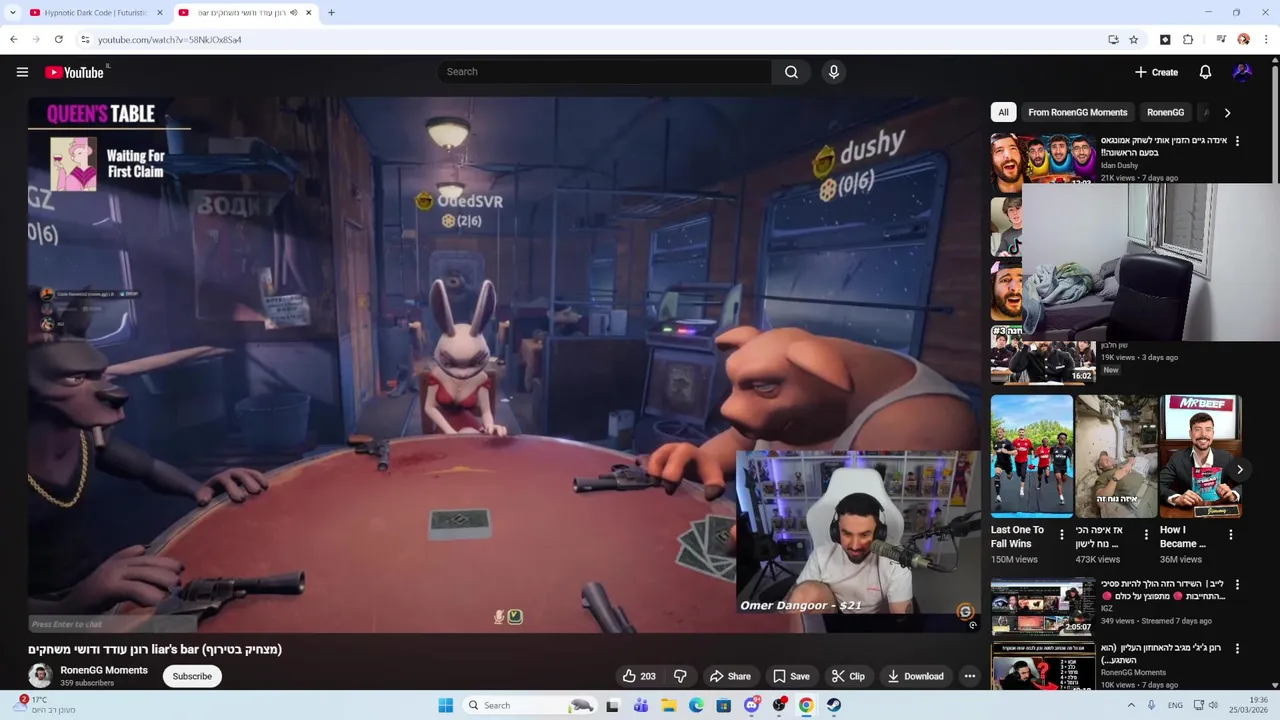Open Microsoft Store from the taskbar
This screenshot has width=1280, height=720.
pyautogui.click(x=723, y=705)
